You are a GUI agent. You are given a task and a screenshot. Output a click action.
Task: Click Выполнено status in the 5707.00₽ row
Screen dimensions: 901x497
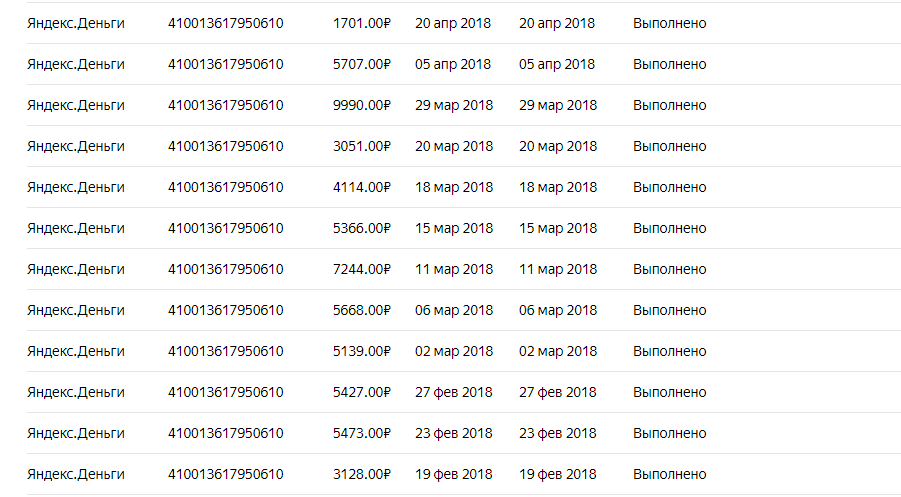[669, 64]
